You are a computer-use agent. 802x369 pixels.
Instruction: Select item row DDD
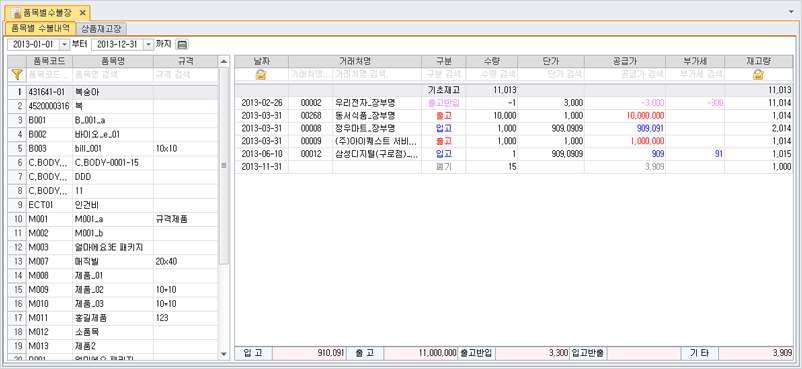tap(113, 177)
